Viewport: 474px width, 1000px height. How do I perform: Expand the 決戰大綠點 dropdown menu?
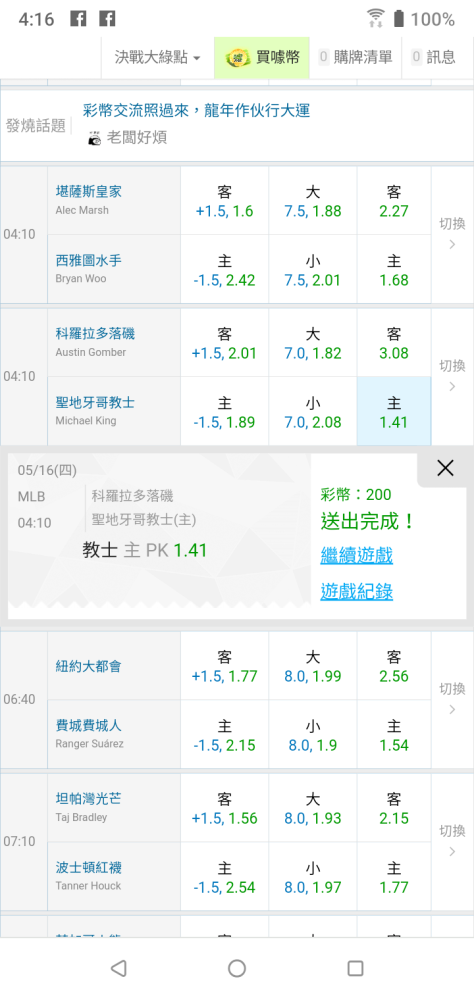click(x=158, y=57)
